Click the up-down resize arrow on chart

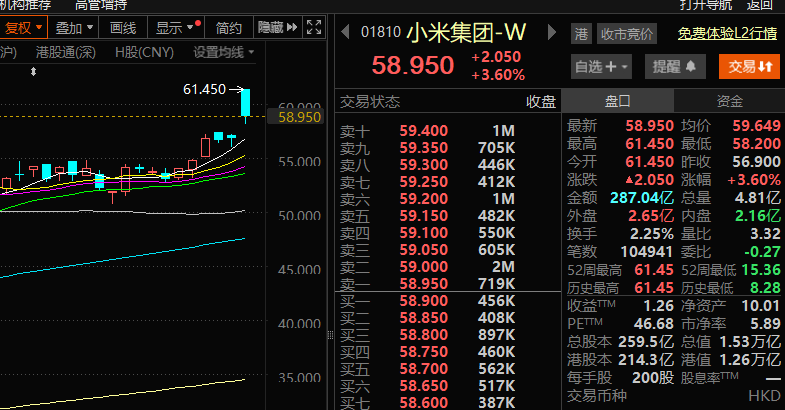click(x=34, y=72)
